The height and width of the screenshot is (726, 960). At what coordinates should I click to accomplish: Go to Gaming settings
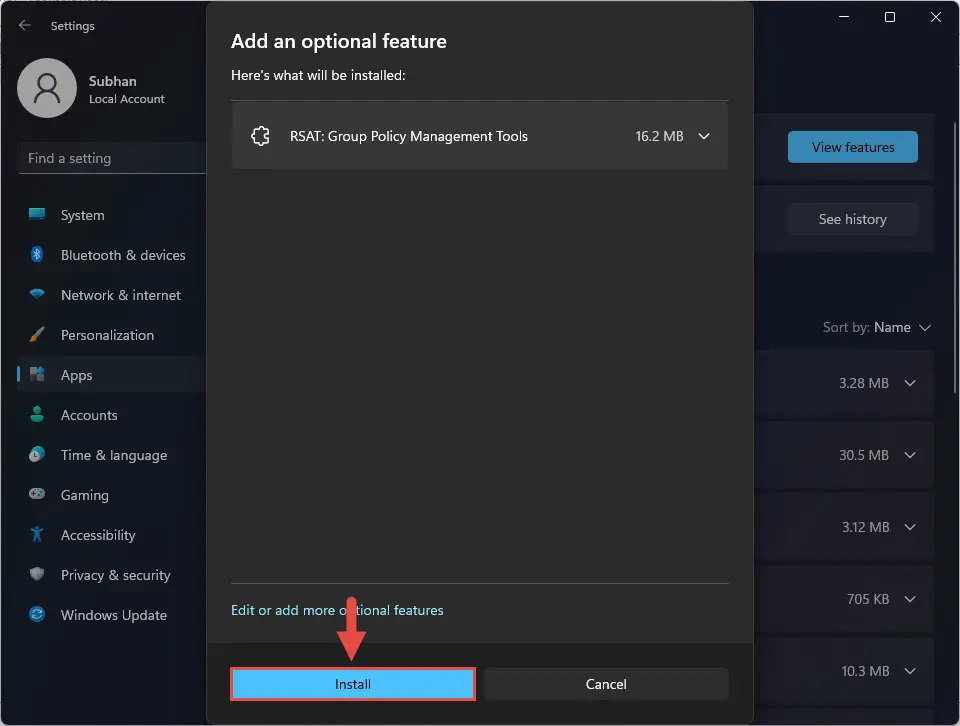[x=84, y=495]
